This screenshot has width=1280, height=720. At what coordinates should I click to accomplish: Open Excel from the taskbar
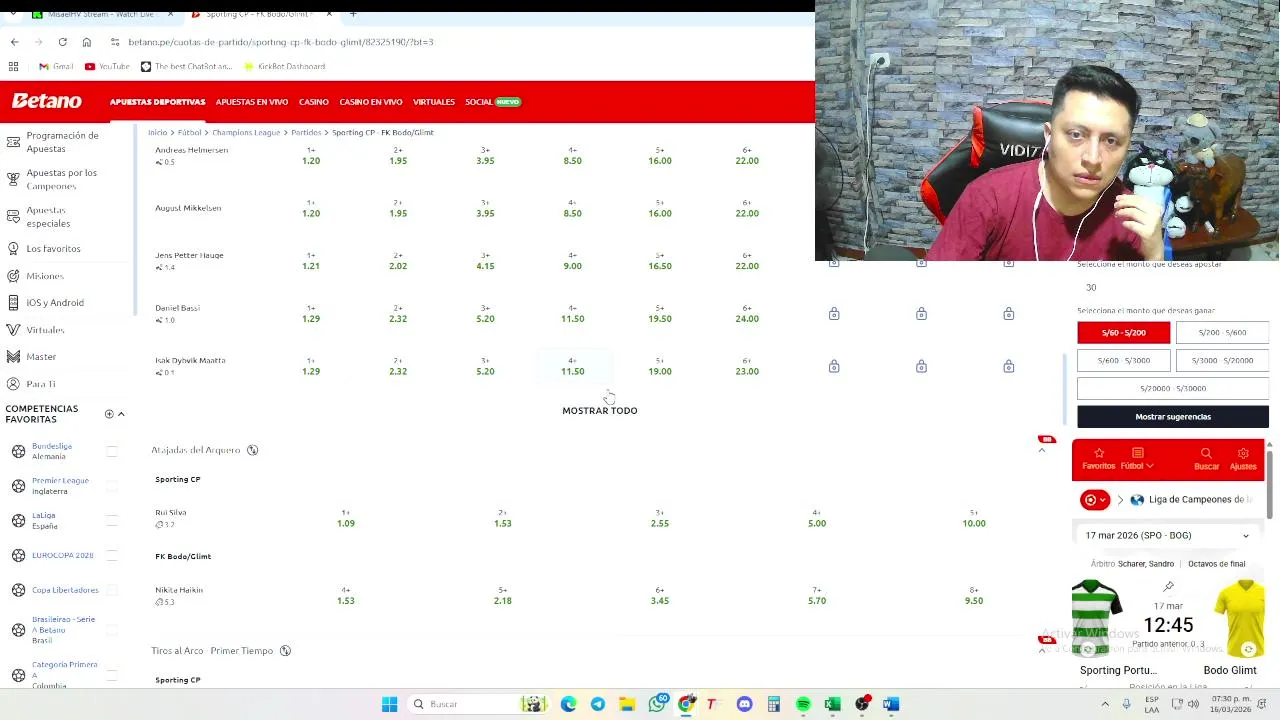coord(832,704)
